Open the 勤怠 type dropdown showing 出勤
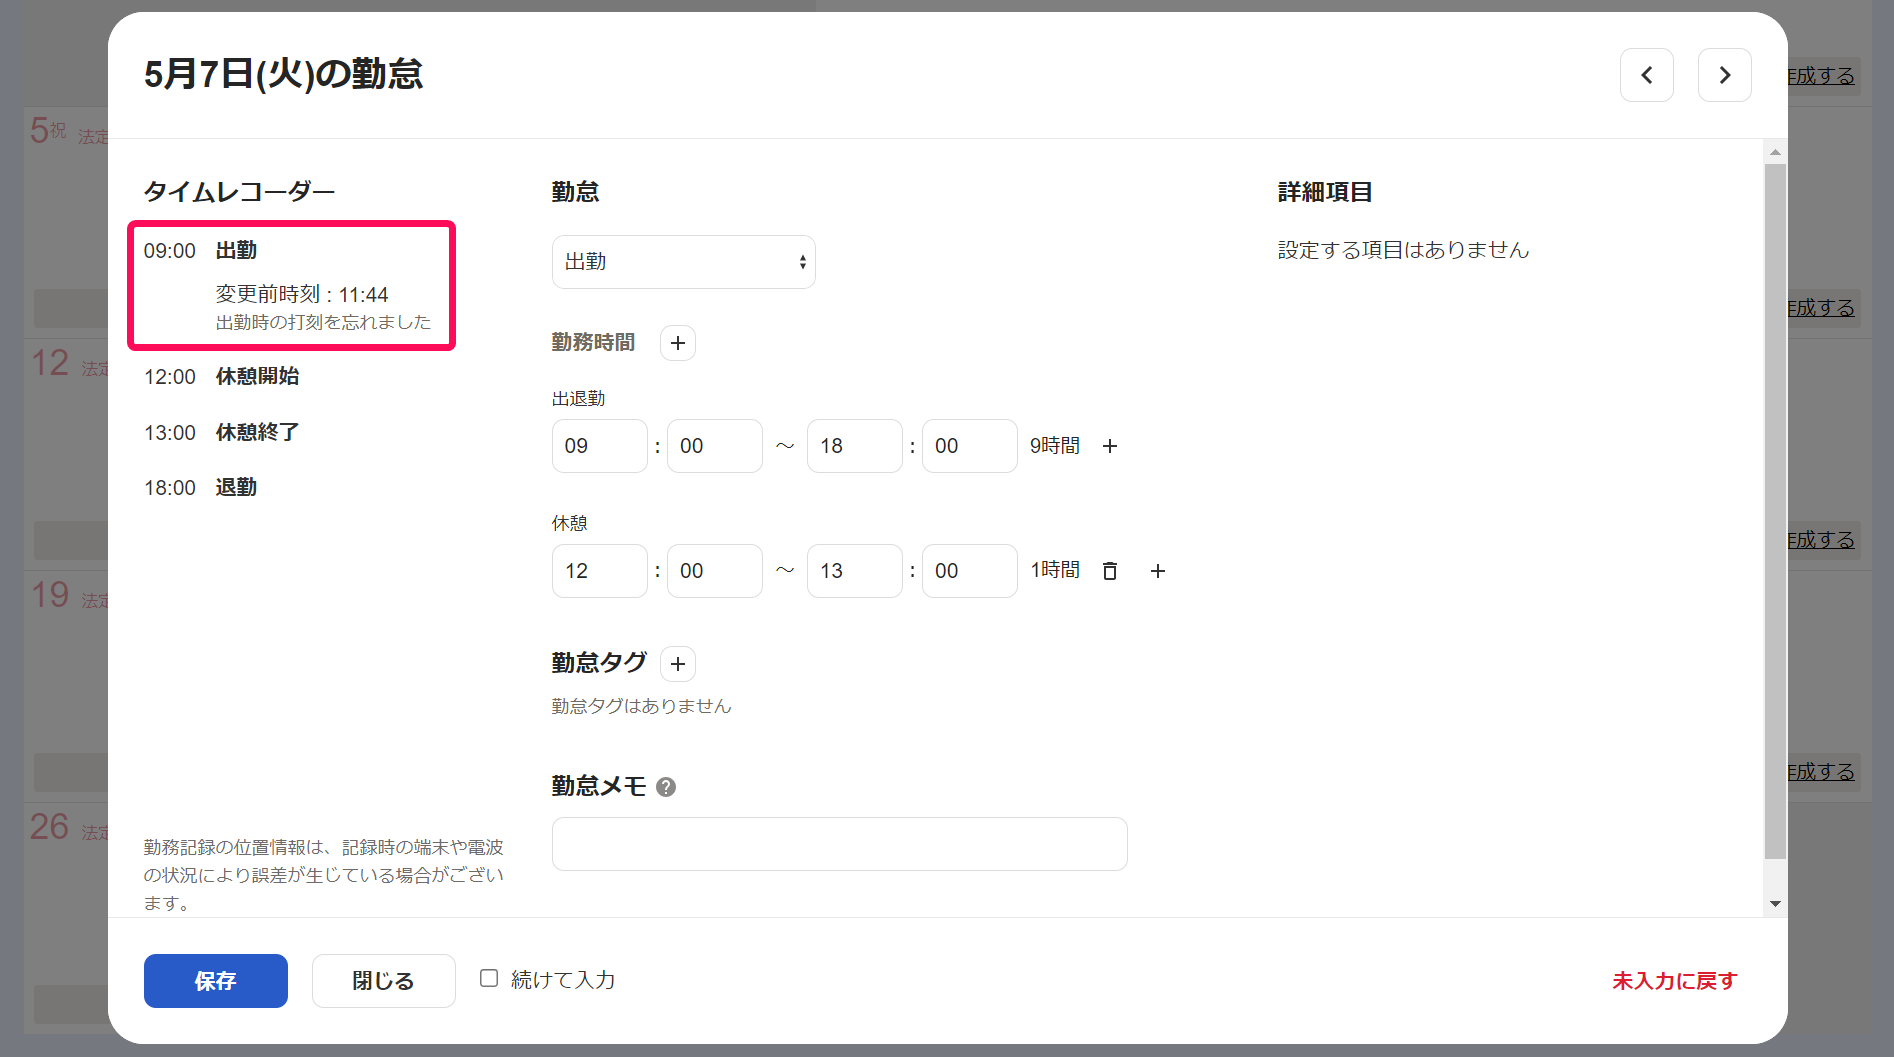The width and height of the screenshot is (1894, 1057). click(x=684, y=262)
